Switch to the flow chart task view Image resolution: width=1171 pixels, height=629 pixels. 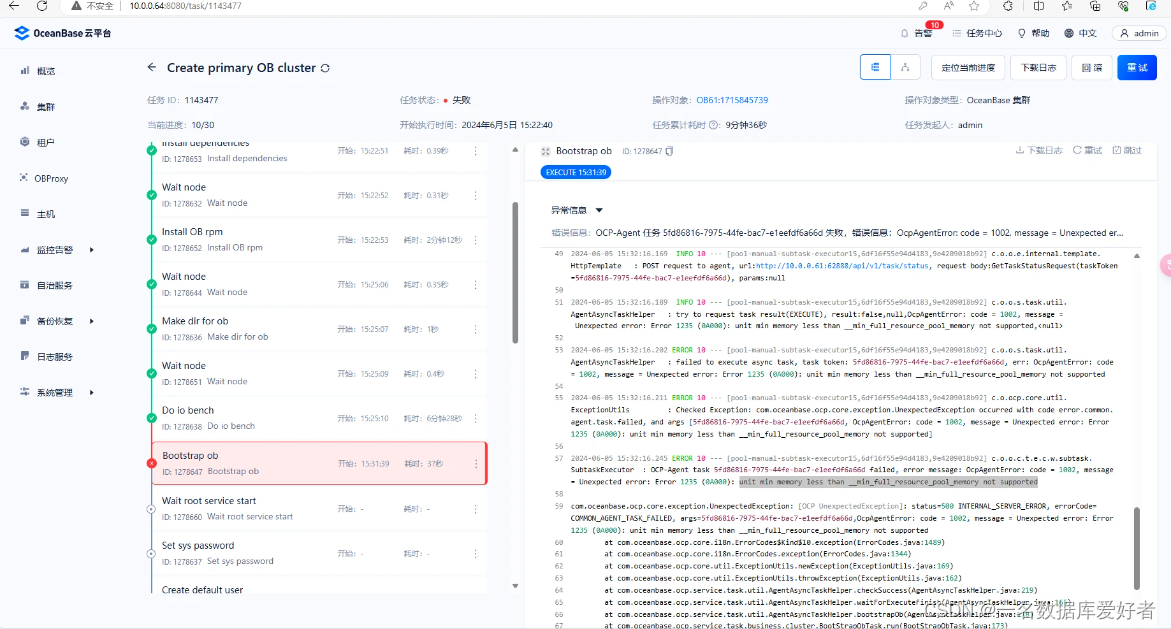click(x=906, y=66)
